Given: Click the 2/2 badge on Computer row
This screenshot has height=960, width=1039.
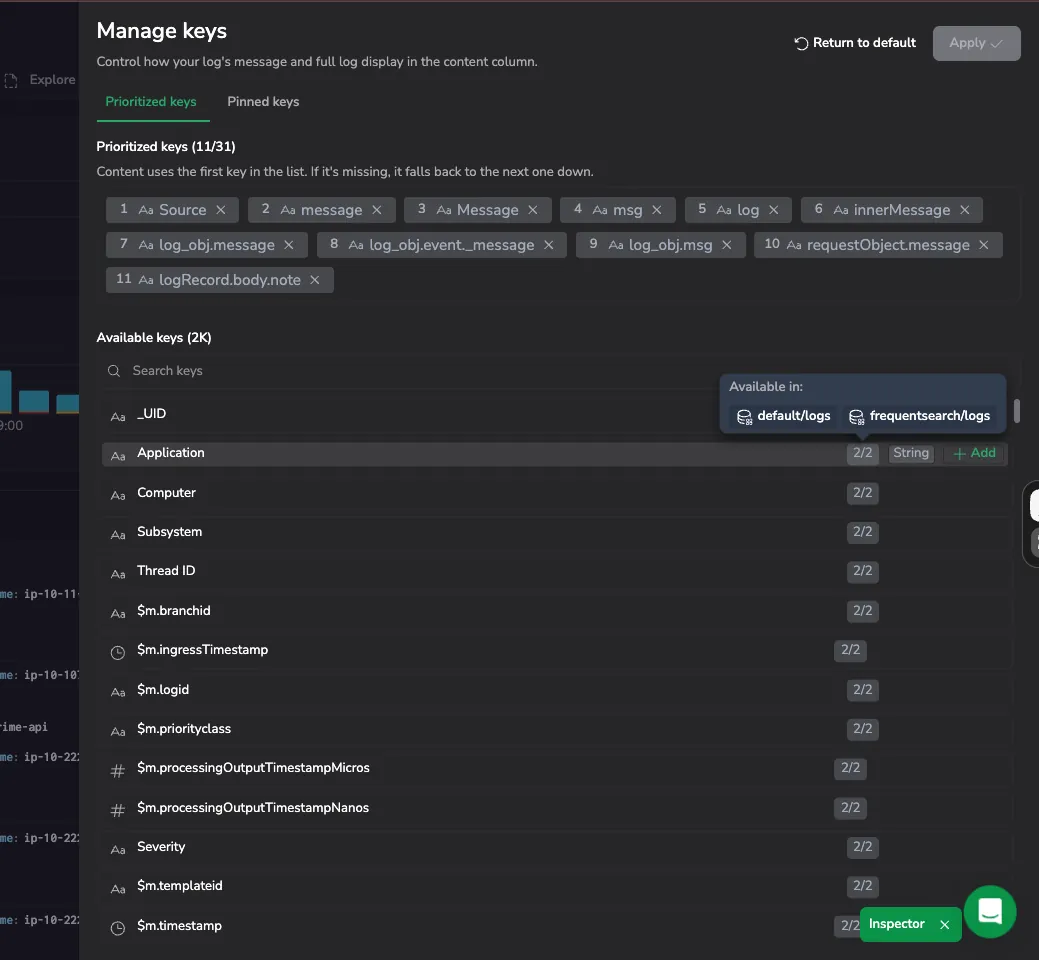Looking at the screenshot, I should point(862,493).
